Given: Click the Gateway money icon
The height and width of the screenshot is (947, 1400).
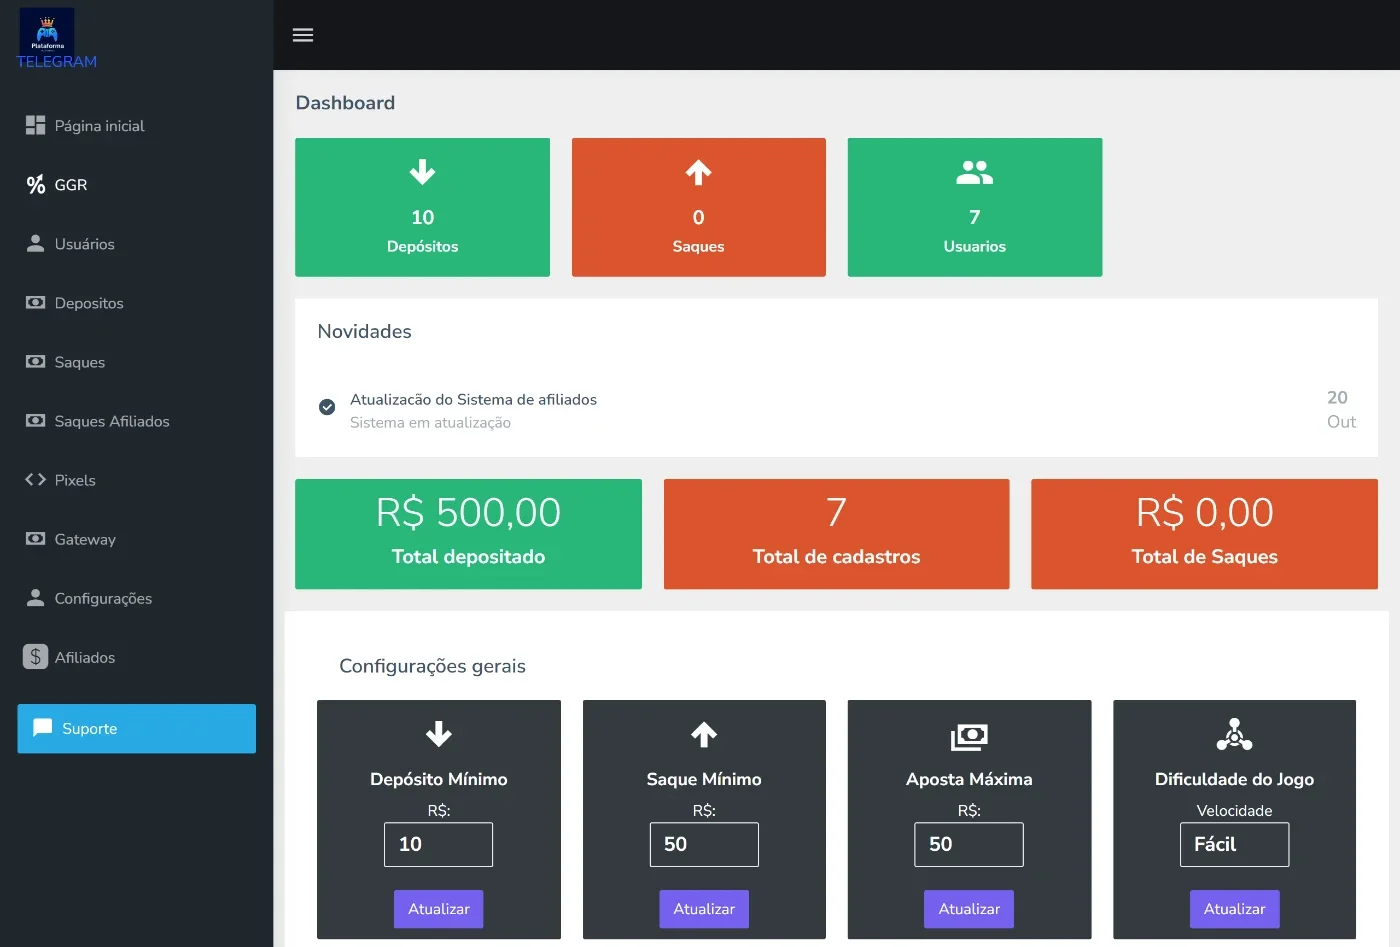Looking at the screenshot, I should coord(35,538).
